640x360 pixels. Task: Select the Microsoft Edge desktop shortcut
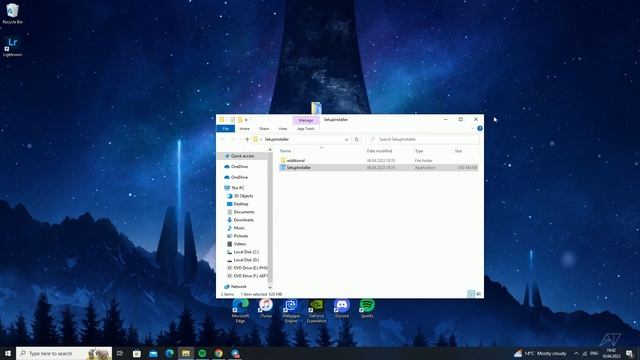pyautogui.click(x=240, y=311)
